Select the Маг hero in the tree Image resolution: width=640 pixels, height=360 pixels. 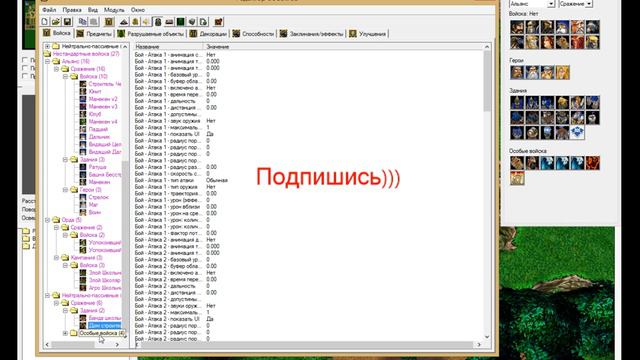click(x=93, y=205)
